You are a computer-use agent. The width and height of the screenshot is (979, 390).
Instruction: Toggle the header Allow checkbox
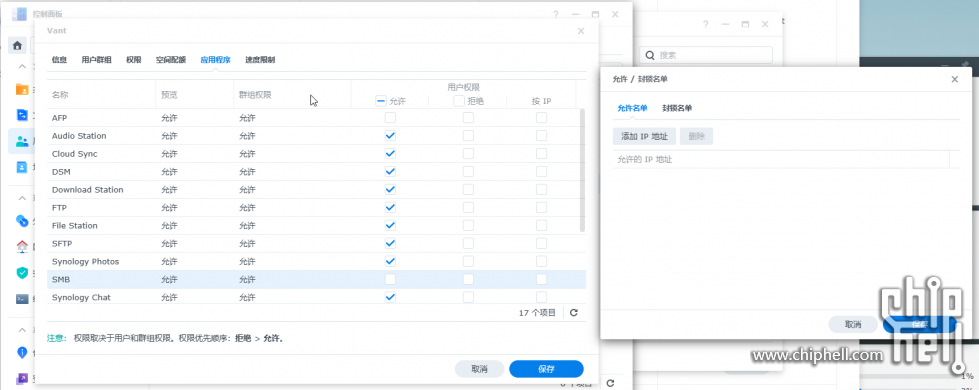(381, 100)
